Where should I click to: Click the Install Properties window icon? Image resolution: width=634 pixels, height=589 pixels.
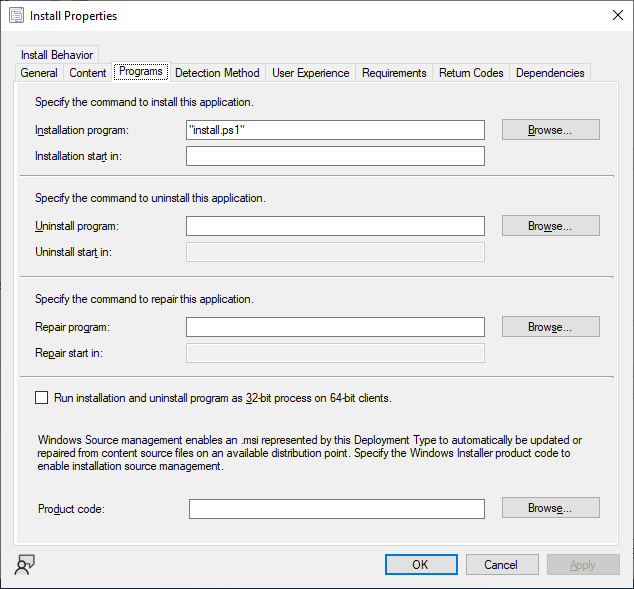[x=17, y=16]
